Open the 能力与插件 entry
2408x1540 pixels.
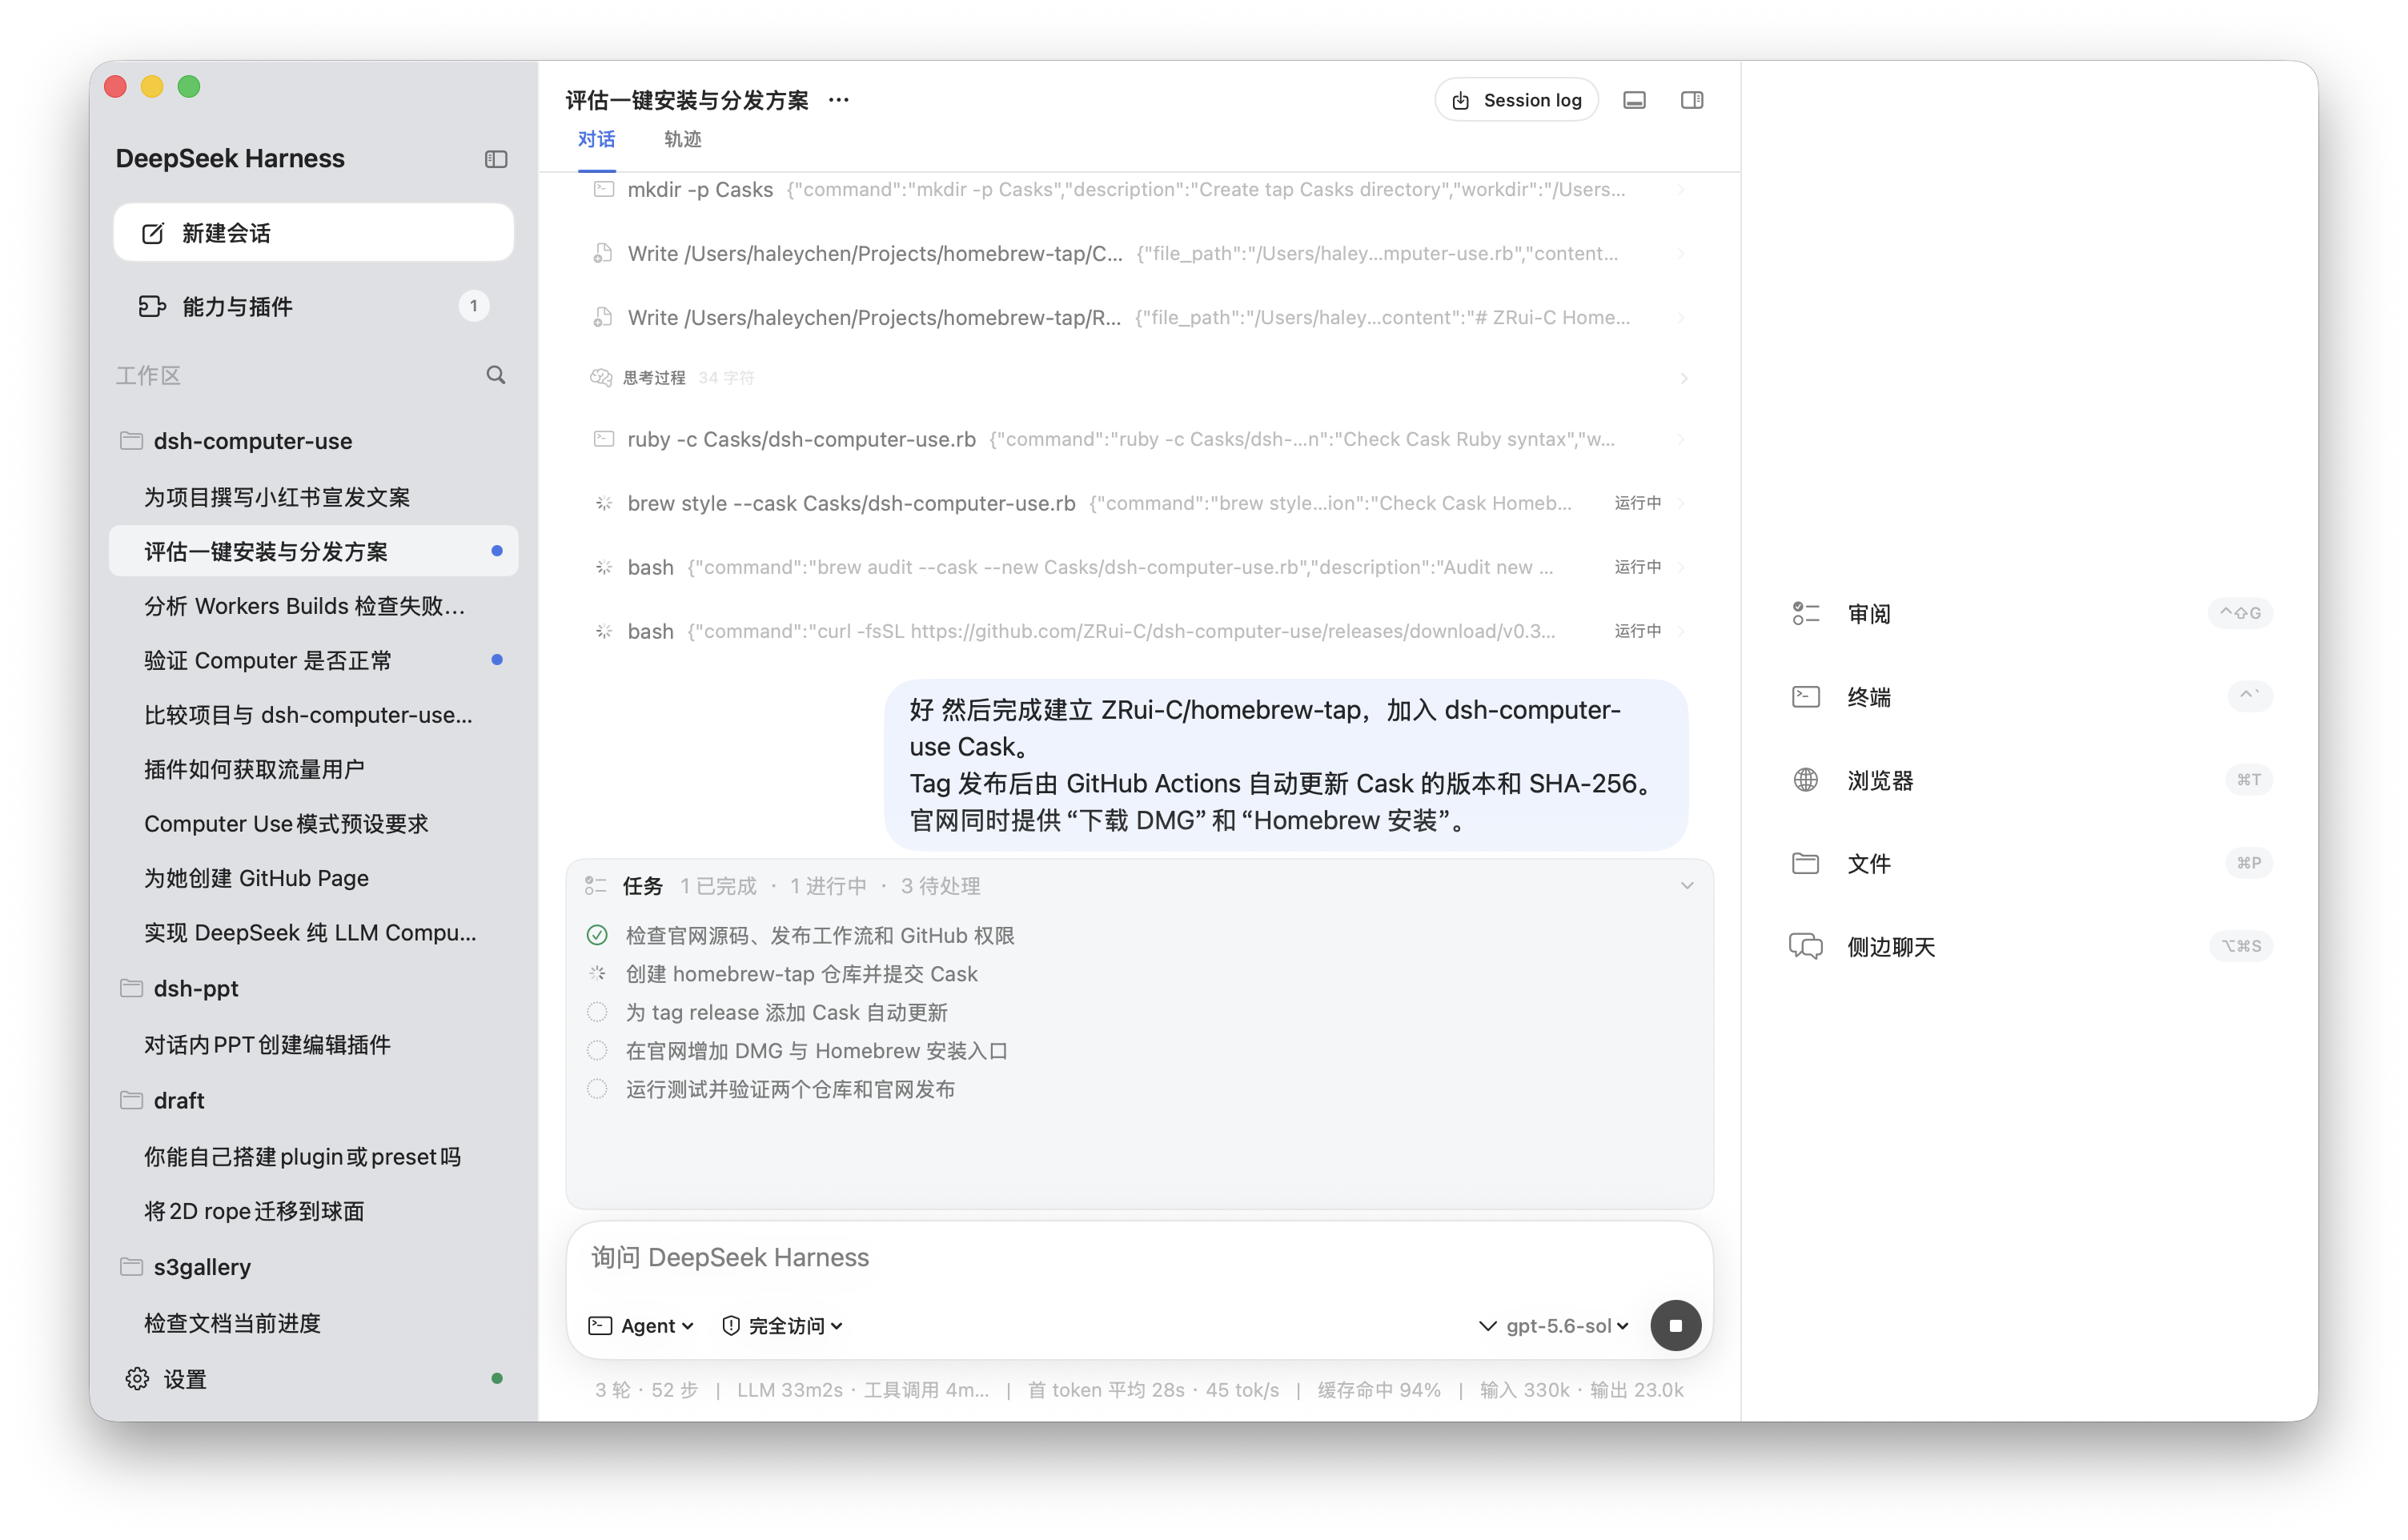313,306
